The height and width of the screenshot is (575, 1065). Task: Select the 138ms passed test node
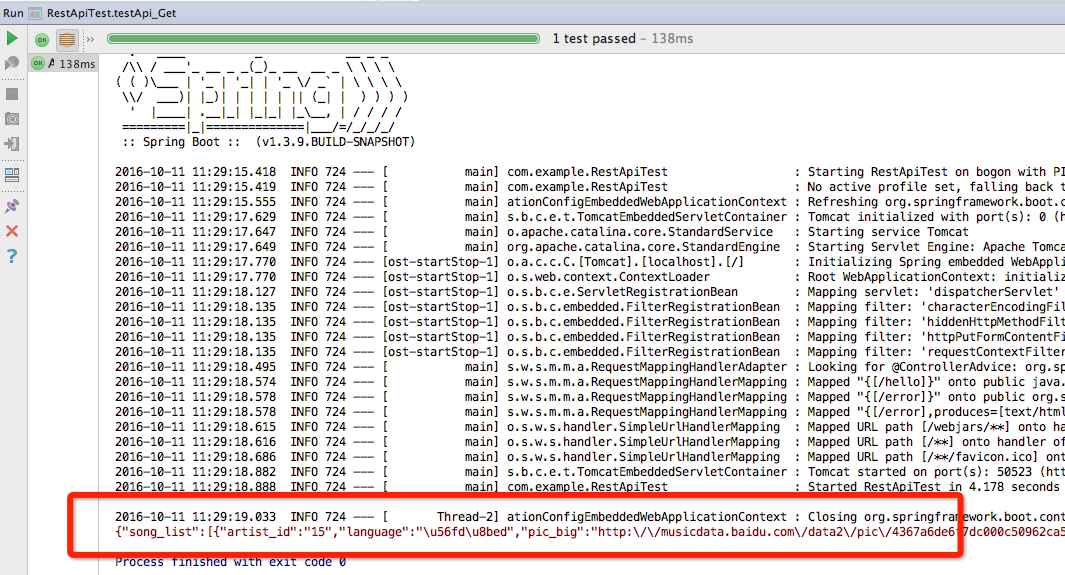[x=63, y=64]
